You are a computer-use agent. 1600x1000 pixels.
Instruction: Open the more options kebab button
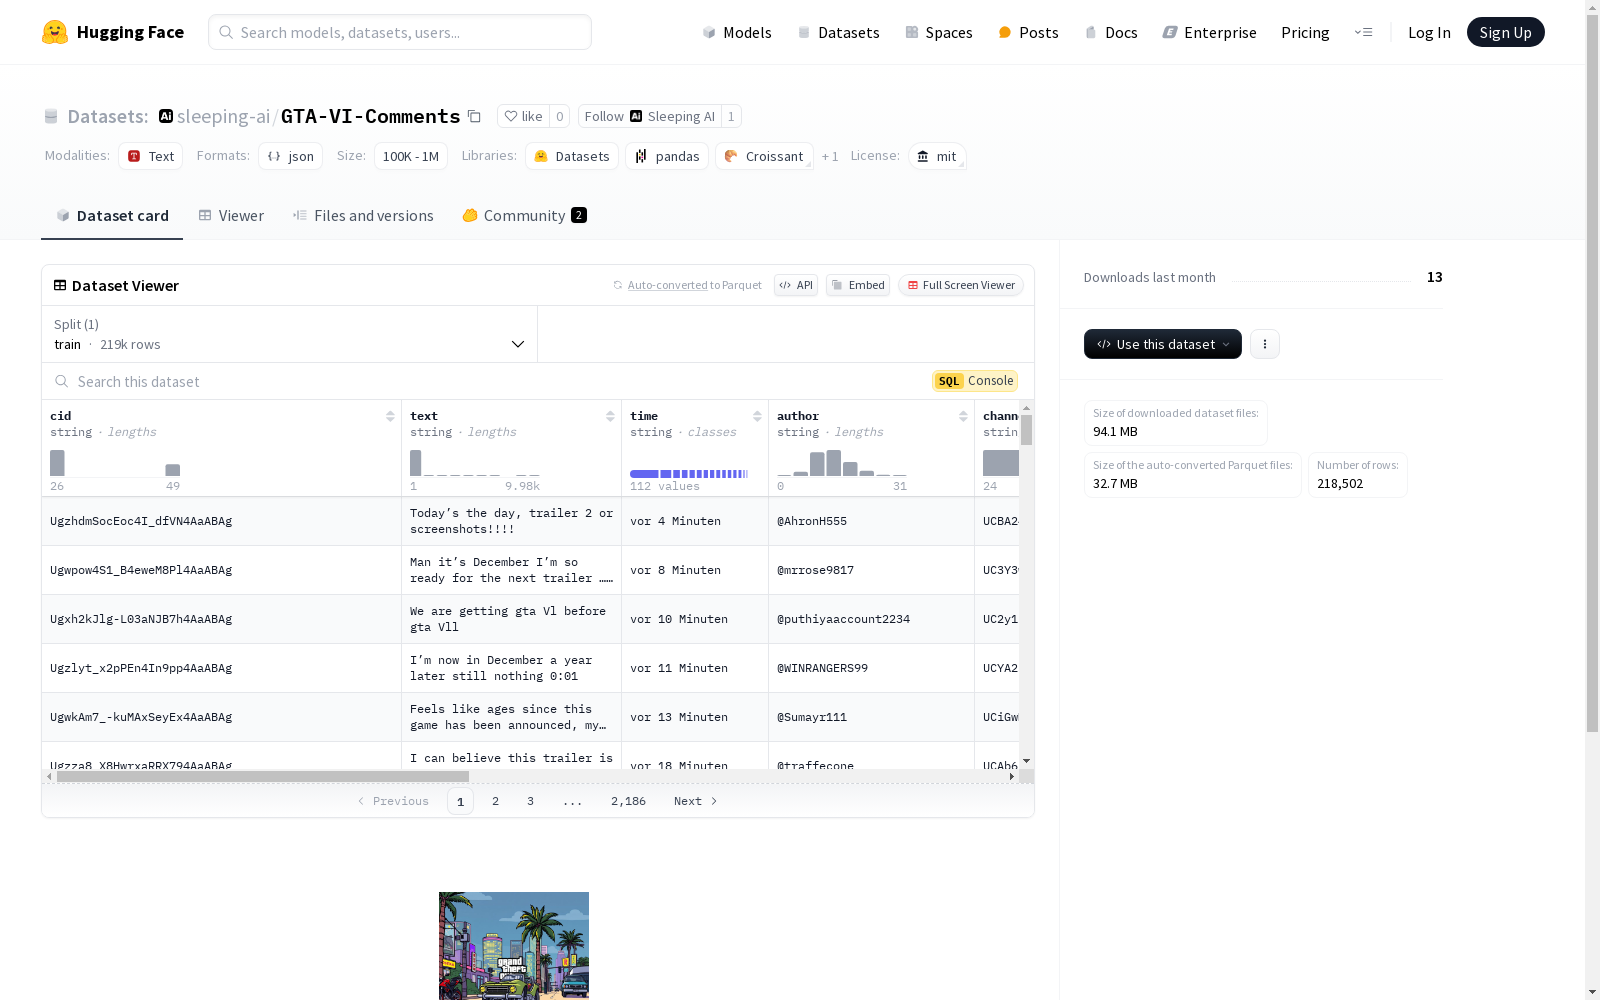click(1265, 344)
